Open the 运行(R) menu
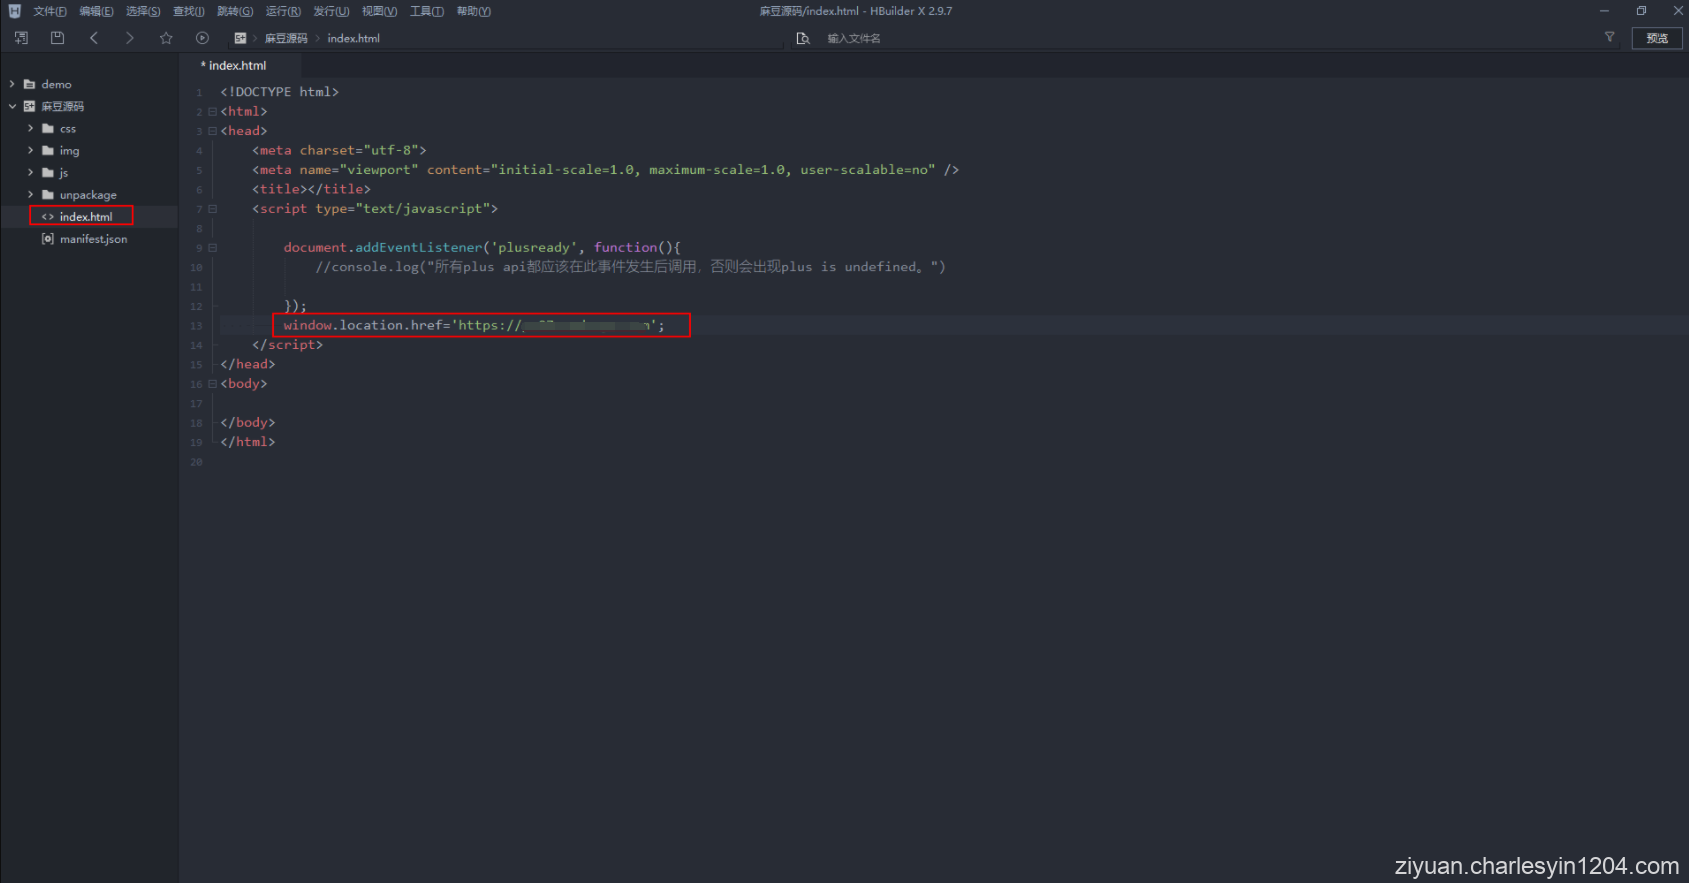This screenshot has height=883, width=1689. (x=283, y=11)
